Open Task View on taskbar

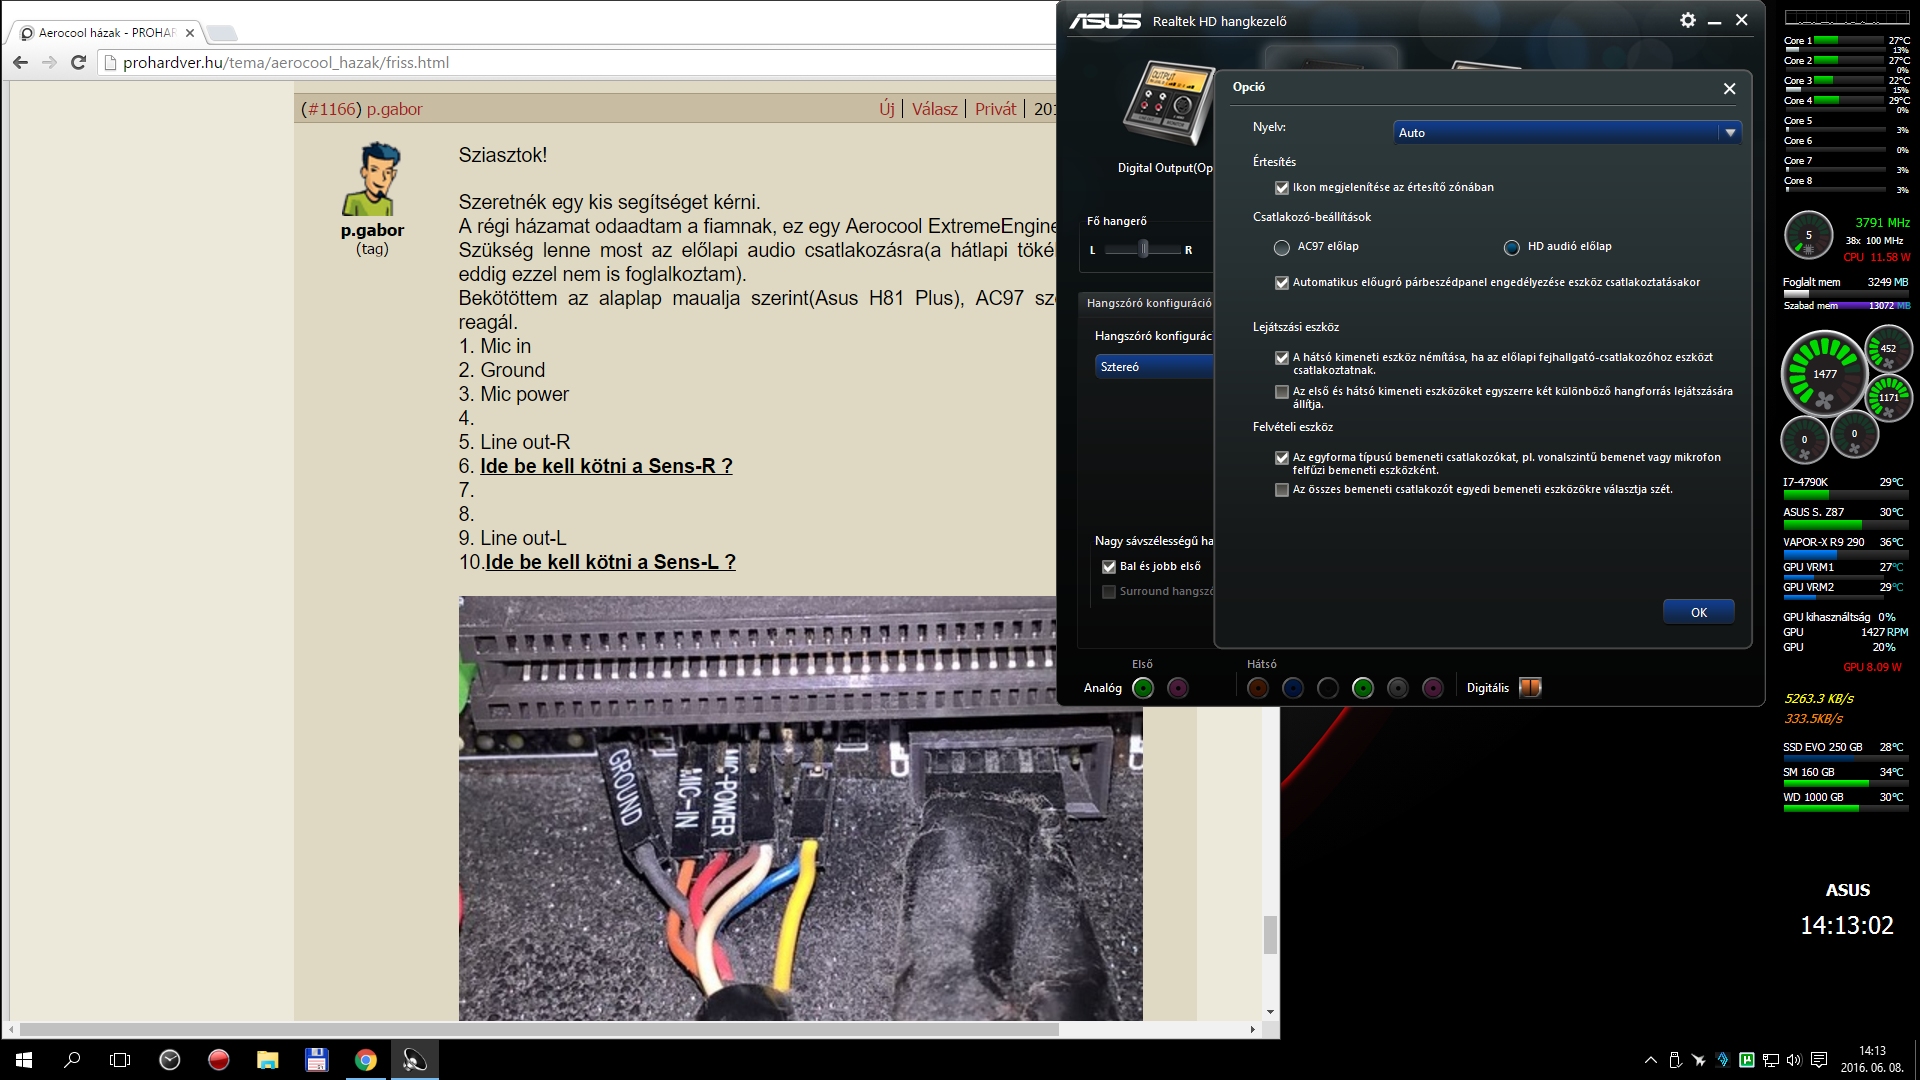click(120, 1060)
